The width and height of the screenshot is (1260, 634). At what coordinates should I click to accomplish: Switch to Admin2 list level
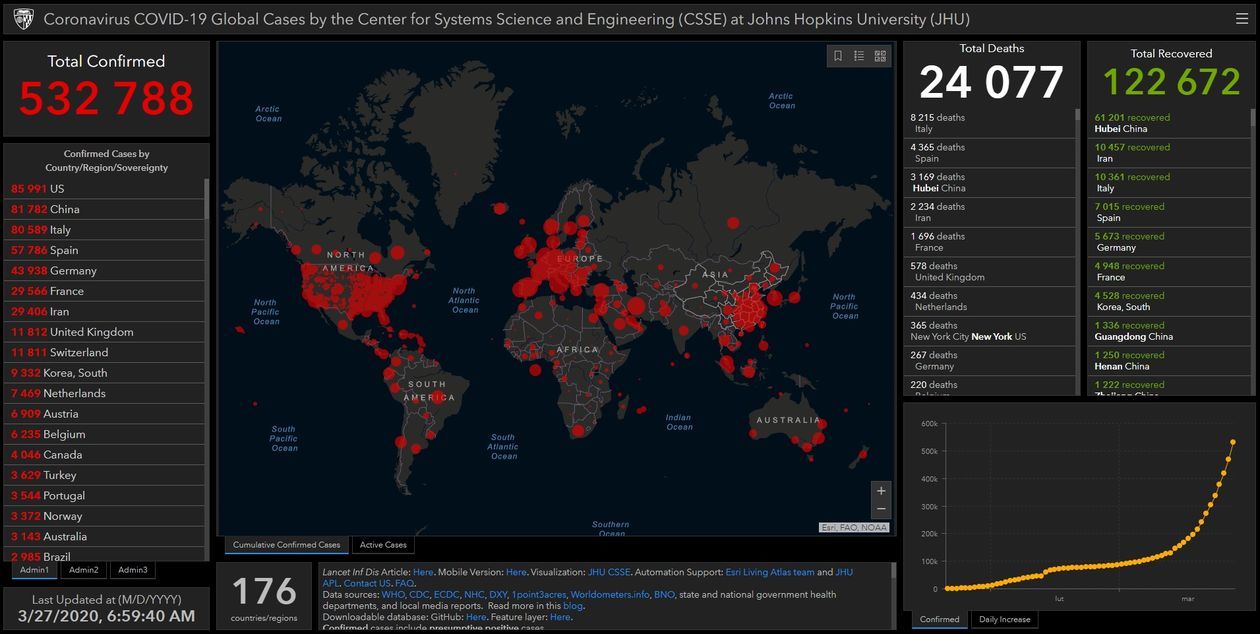tap(84, 570)
